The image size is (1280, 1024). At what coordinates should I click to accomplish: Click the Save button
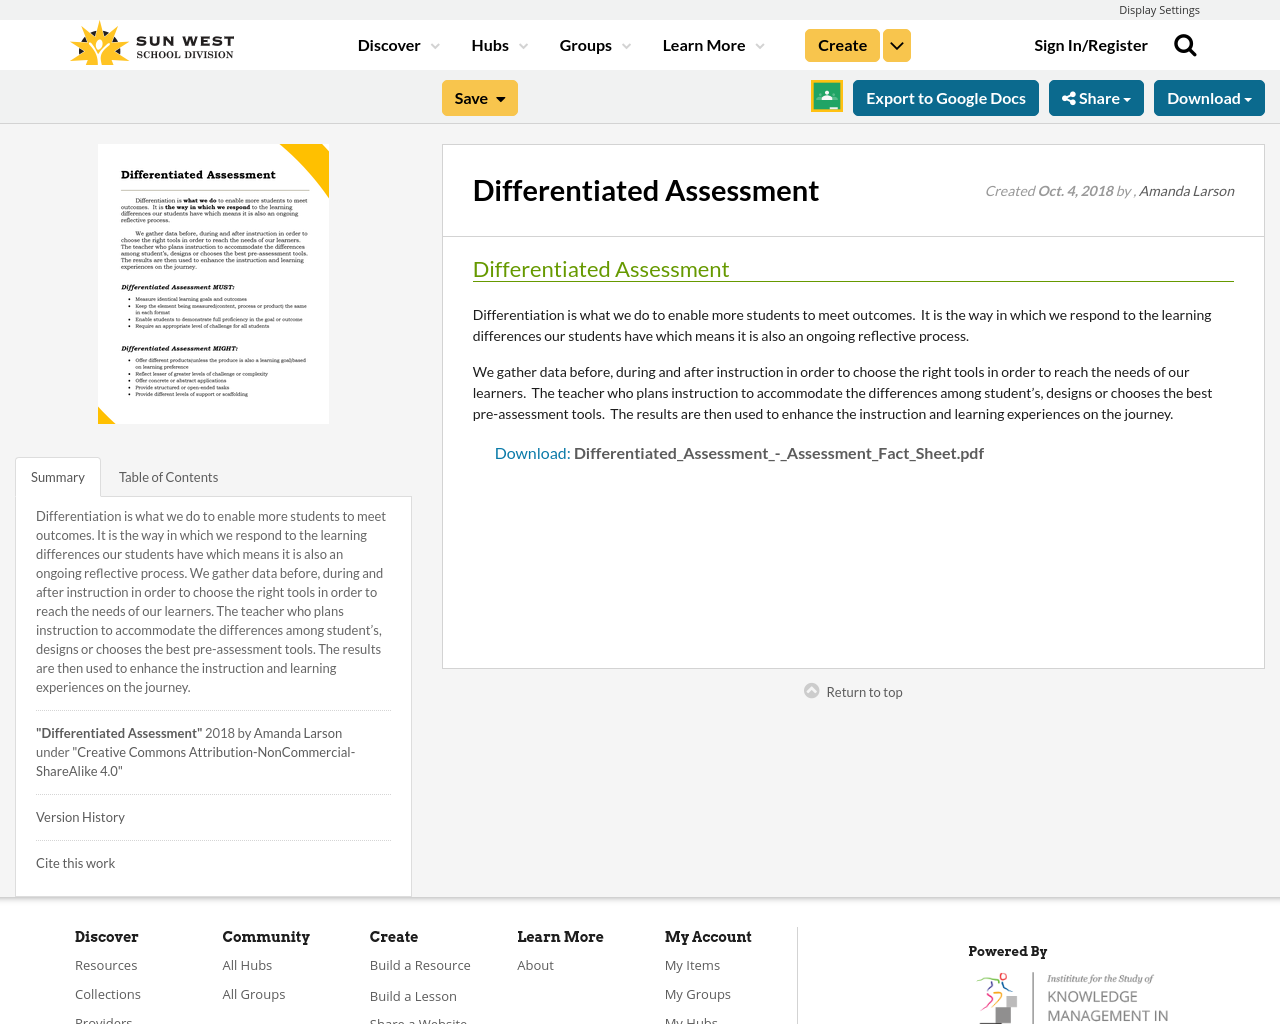click(479, 96)
